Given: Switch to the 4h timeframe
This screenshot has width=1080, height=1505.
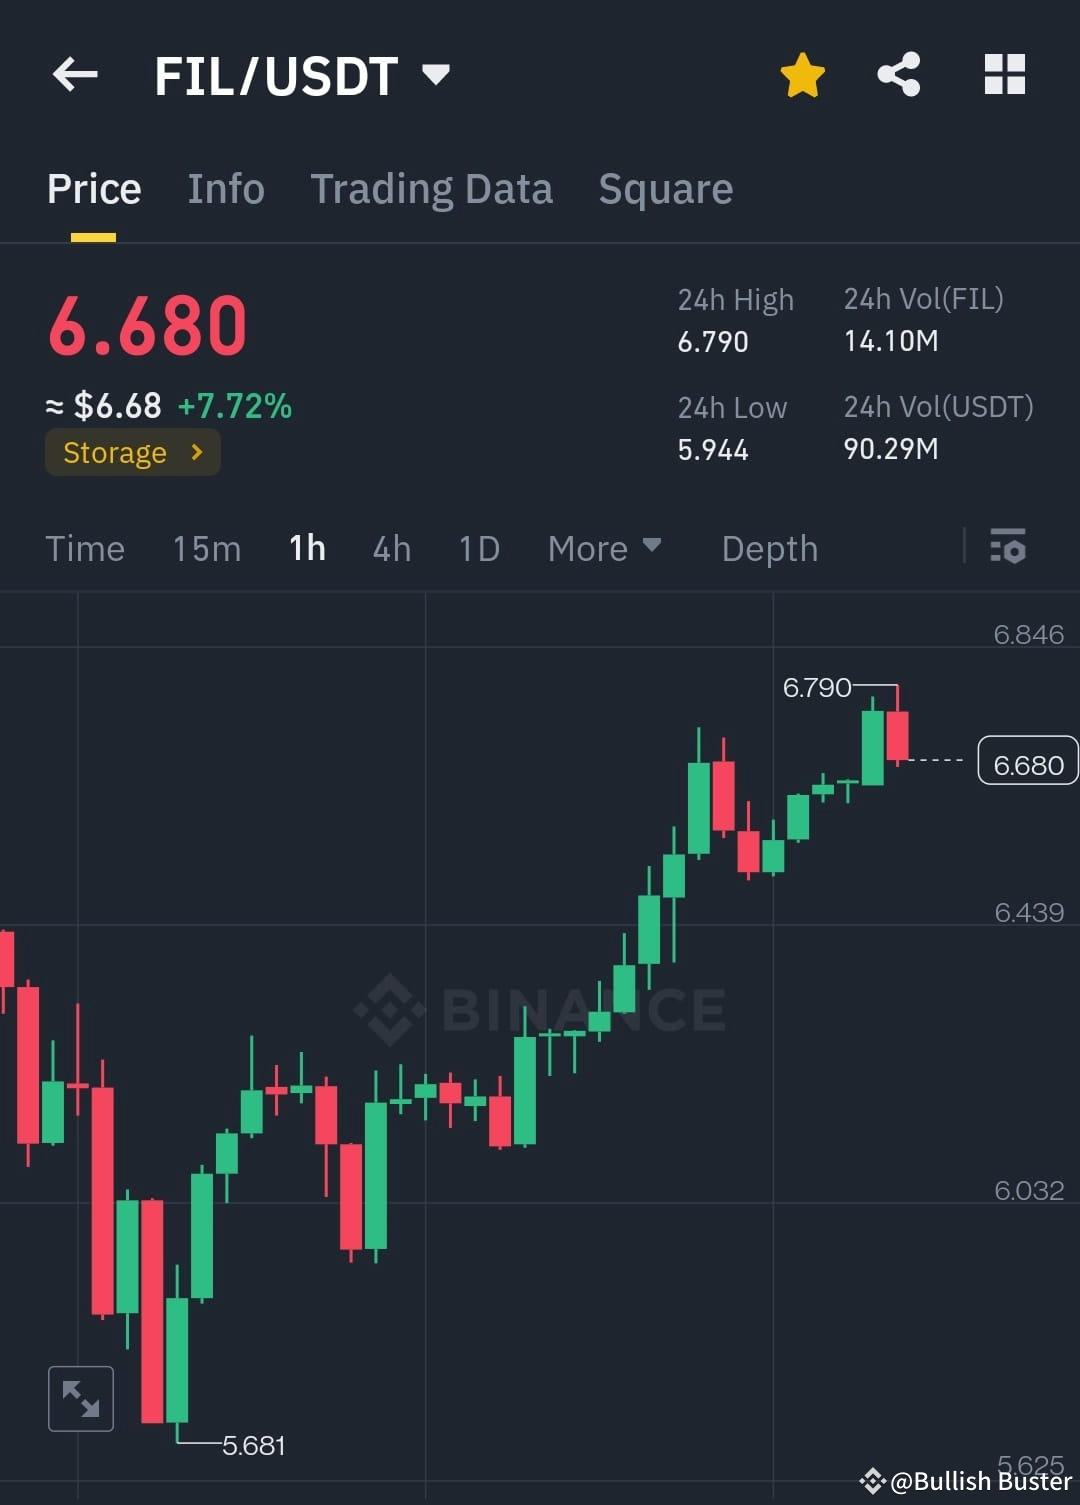Looking at the screenshot, I should coord(391,548).
